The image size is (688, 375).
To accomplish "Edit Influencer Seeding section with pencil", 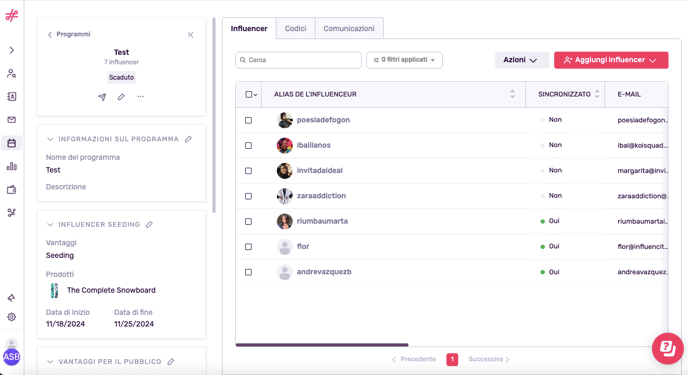I will (x=149, y=225).
